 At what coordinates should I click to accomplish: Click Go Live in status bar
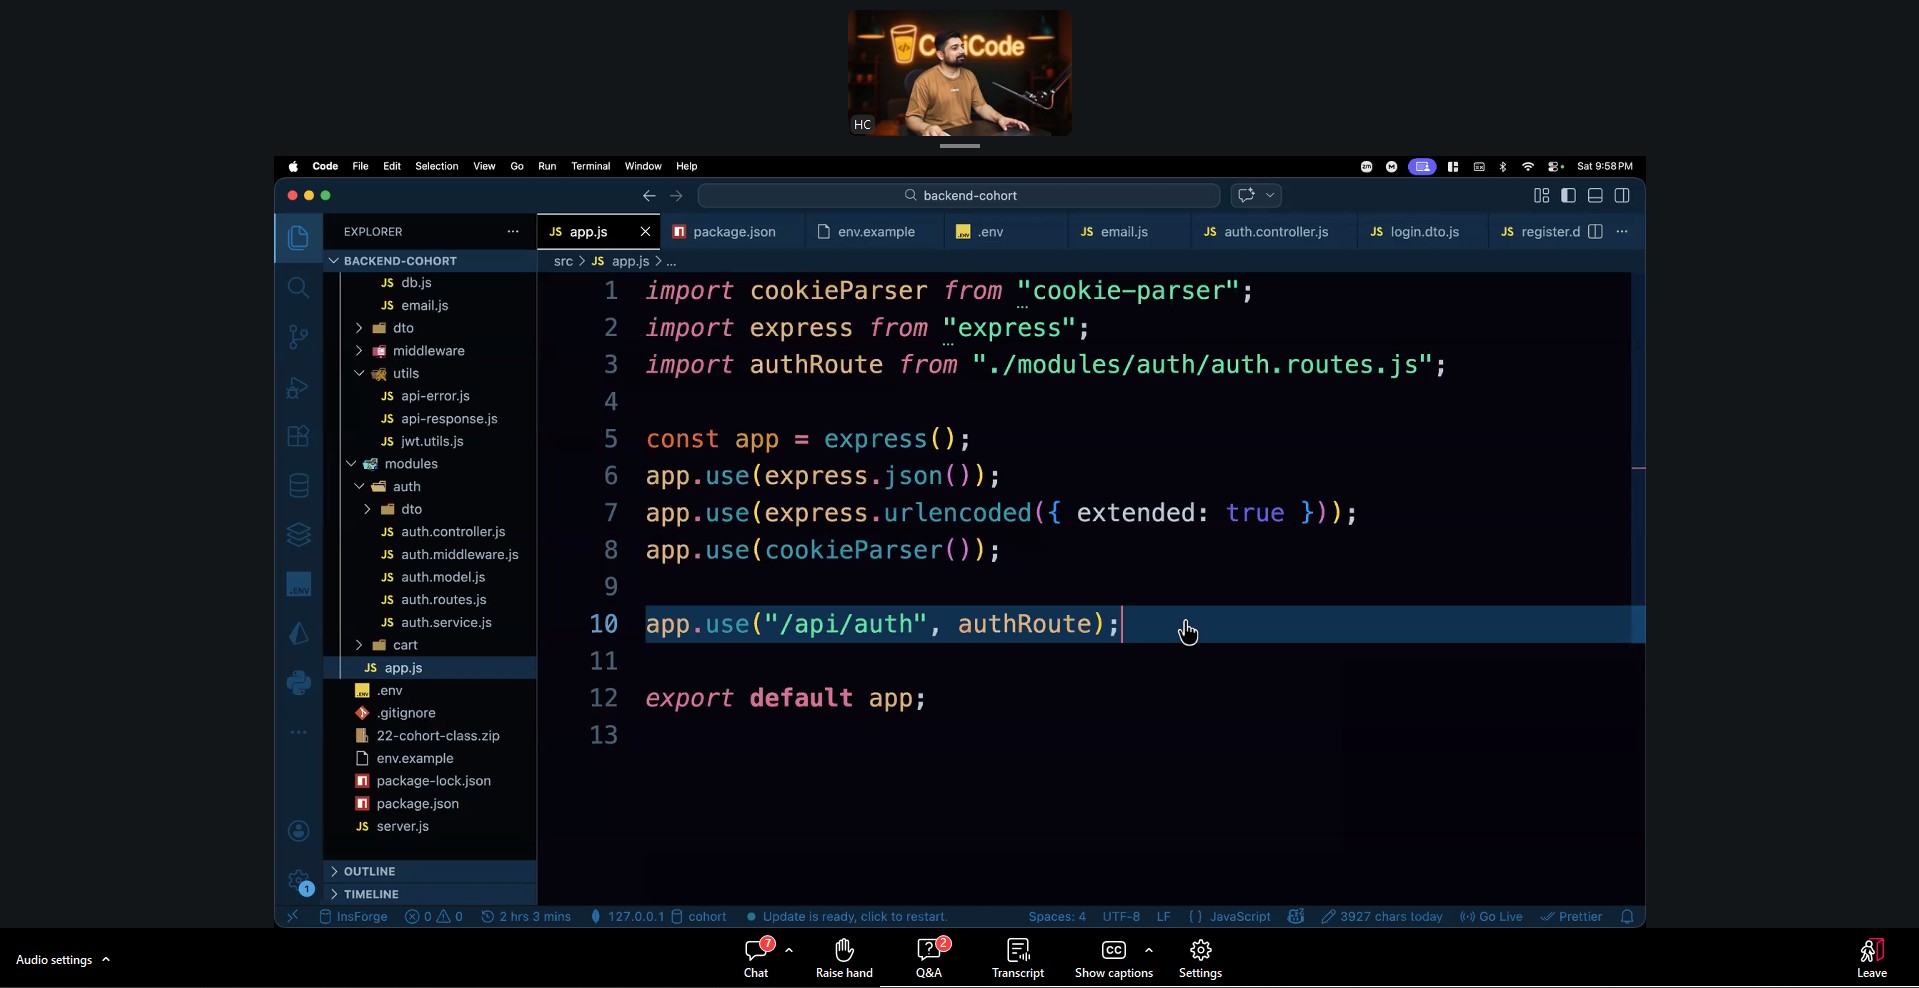click(x=1491, y=917)
